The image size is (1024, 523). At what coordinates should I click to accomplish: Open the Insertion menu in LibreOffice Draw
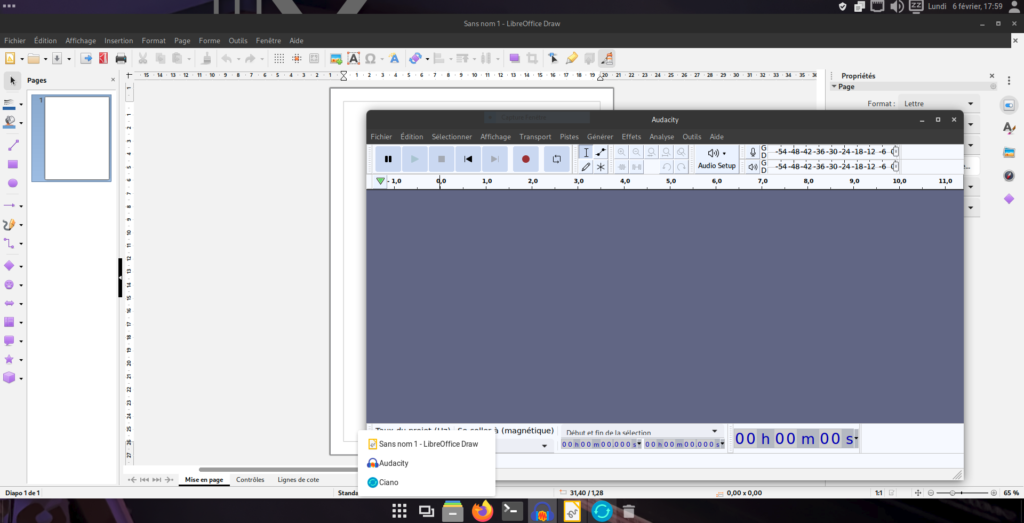point(118,40)
